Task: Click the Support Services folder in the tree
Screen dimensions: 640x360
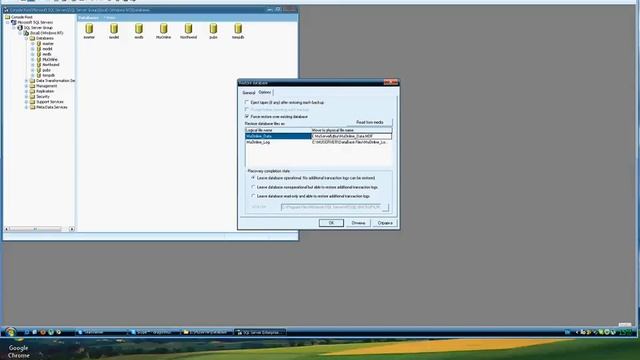Action: tap(50, 102)
